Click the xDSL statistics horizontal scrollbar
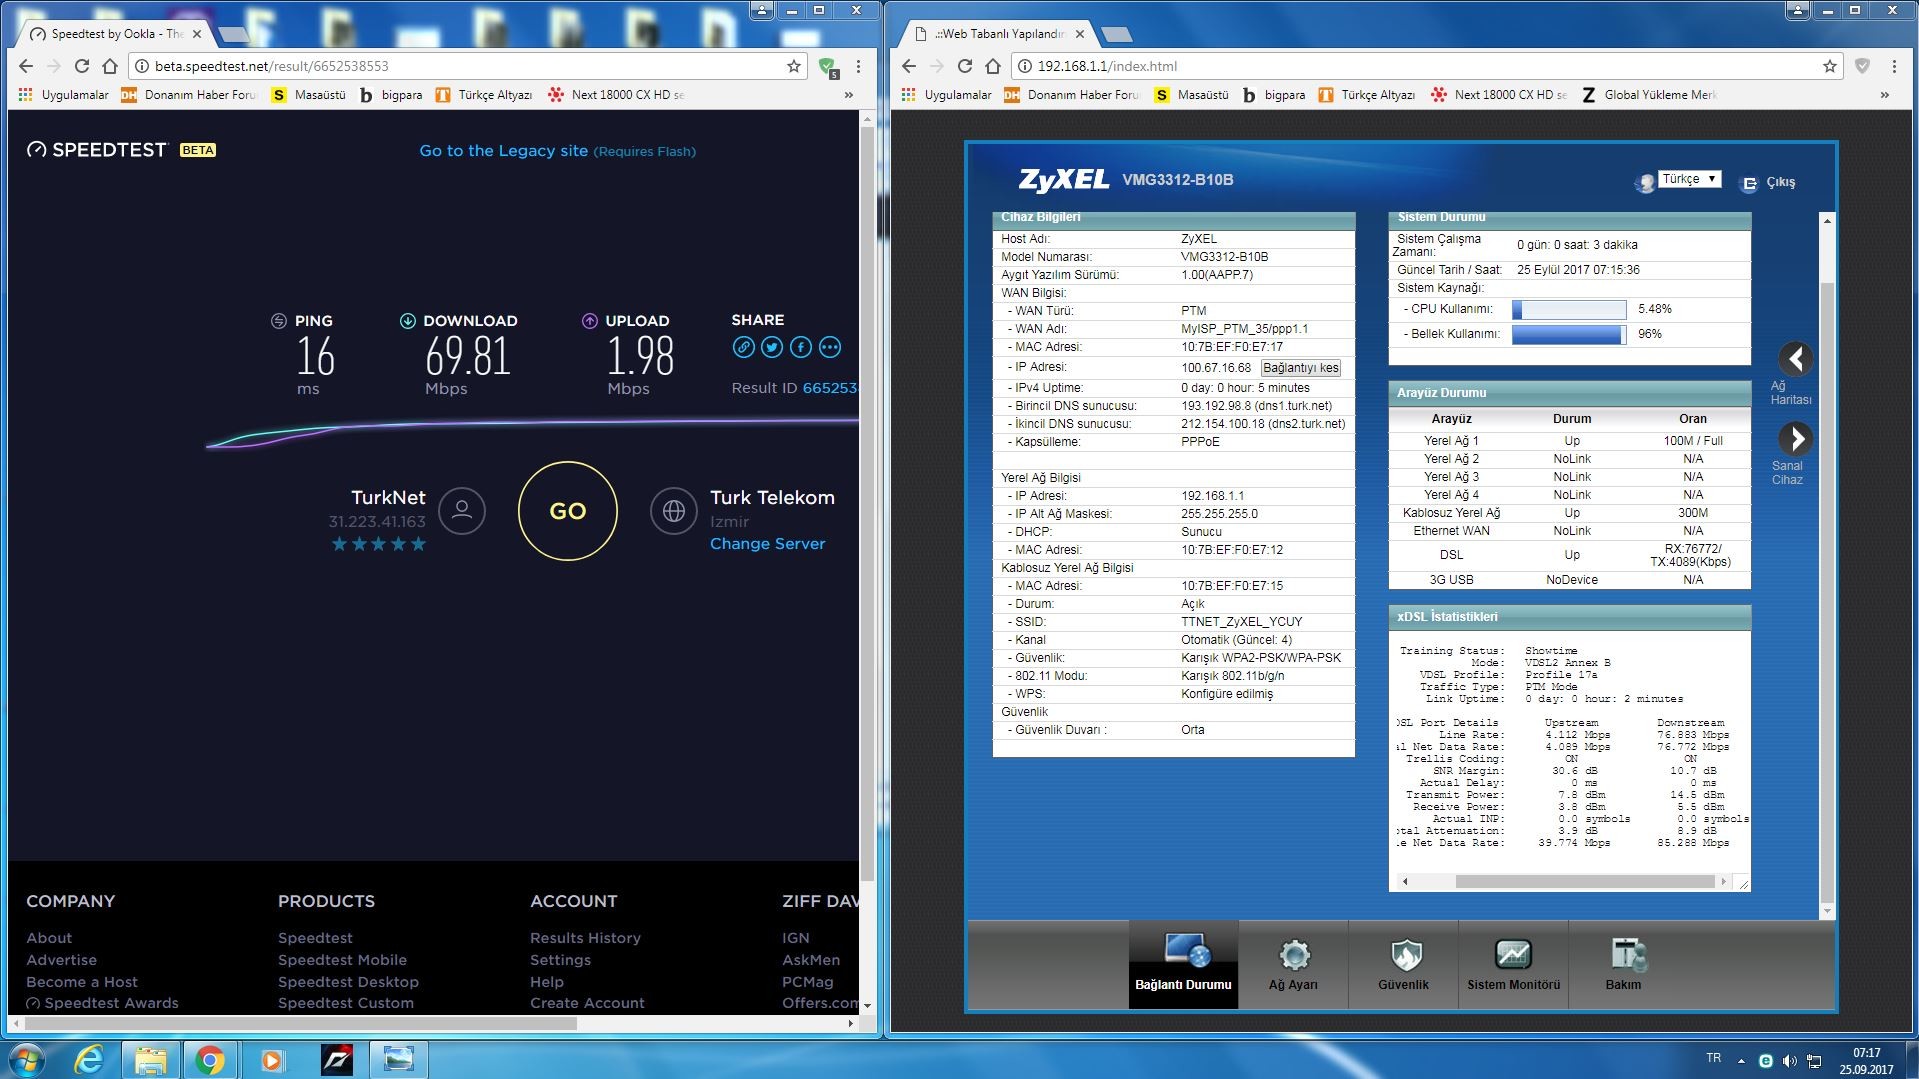Viewport: 1919px width, 1079px height. tap(1585, 882)
